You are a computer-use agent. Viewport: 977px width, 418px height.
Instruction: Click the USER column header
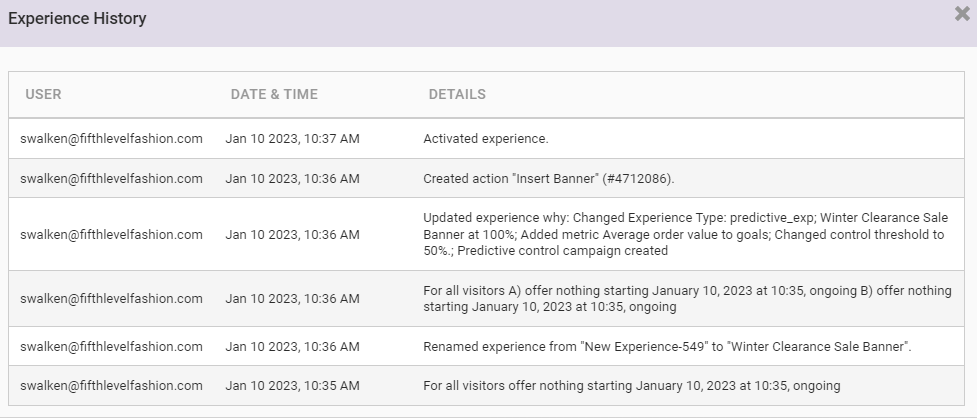coord(43,95)
